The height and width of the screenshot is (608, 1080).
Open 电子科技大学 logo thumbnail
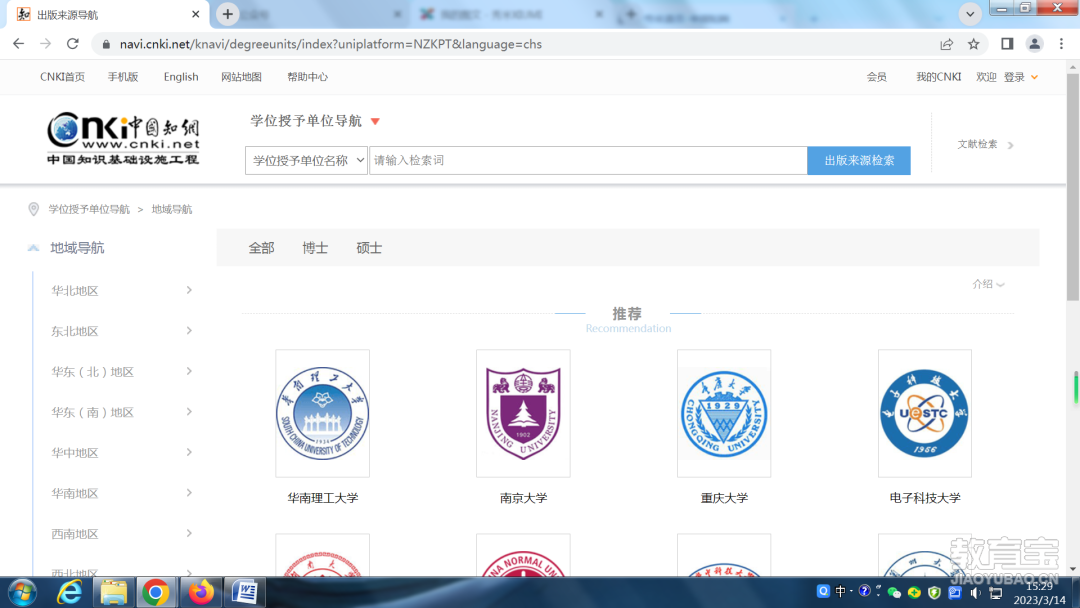[x=925, y=413]
